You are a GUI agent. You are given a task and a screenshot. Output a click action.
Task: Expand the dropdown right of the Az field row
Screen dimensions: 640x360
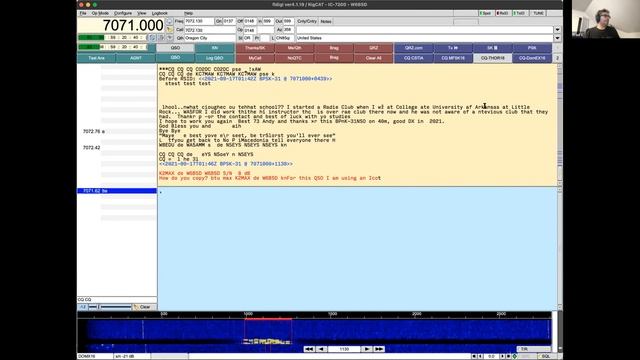[557, 30]
